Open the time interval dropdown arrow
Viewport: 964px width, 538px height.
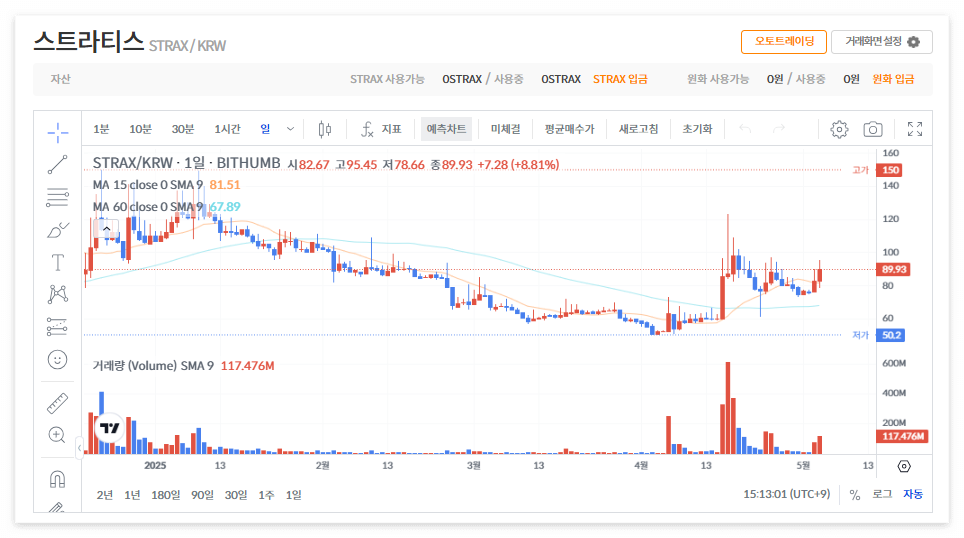click(x=290, y=129)
